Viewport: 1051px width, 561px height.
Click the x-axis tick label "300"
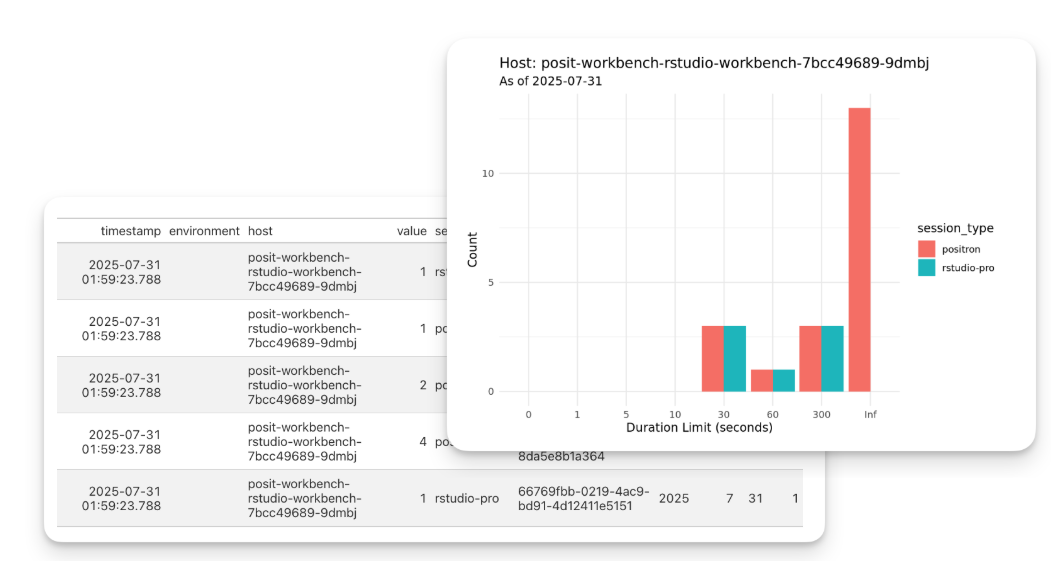tap(821, 414)
